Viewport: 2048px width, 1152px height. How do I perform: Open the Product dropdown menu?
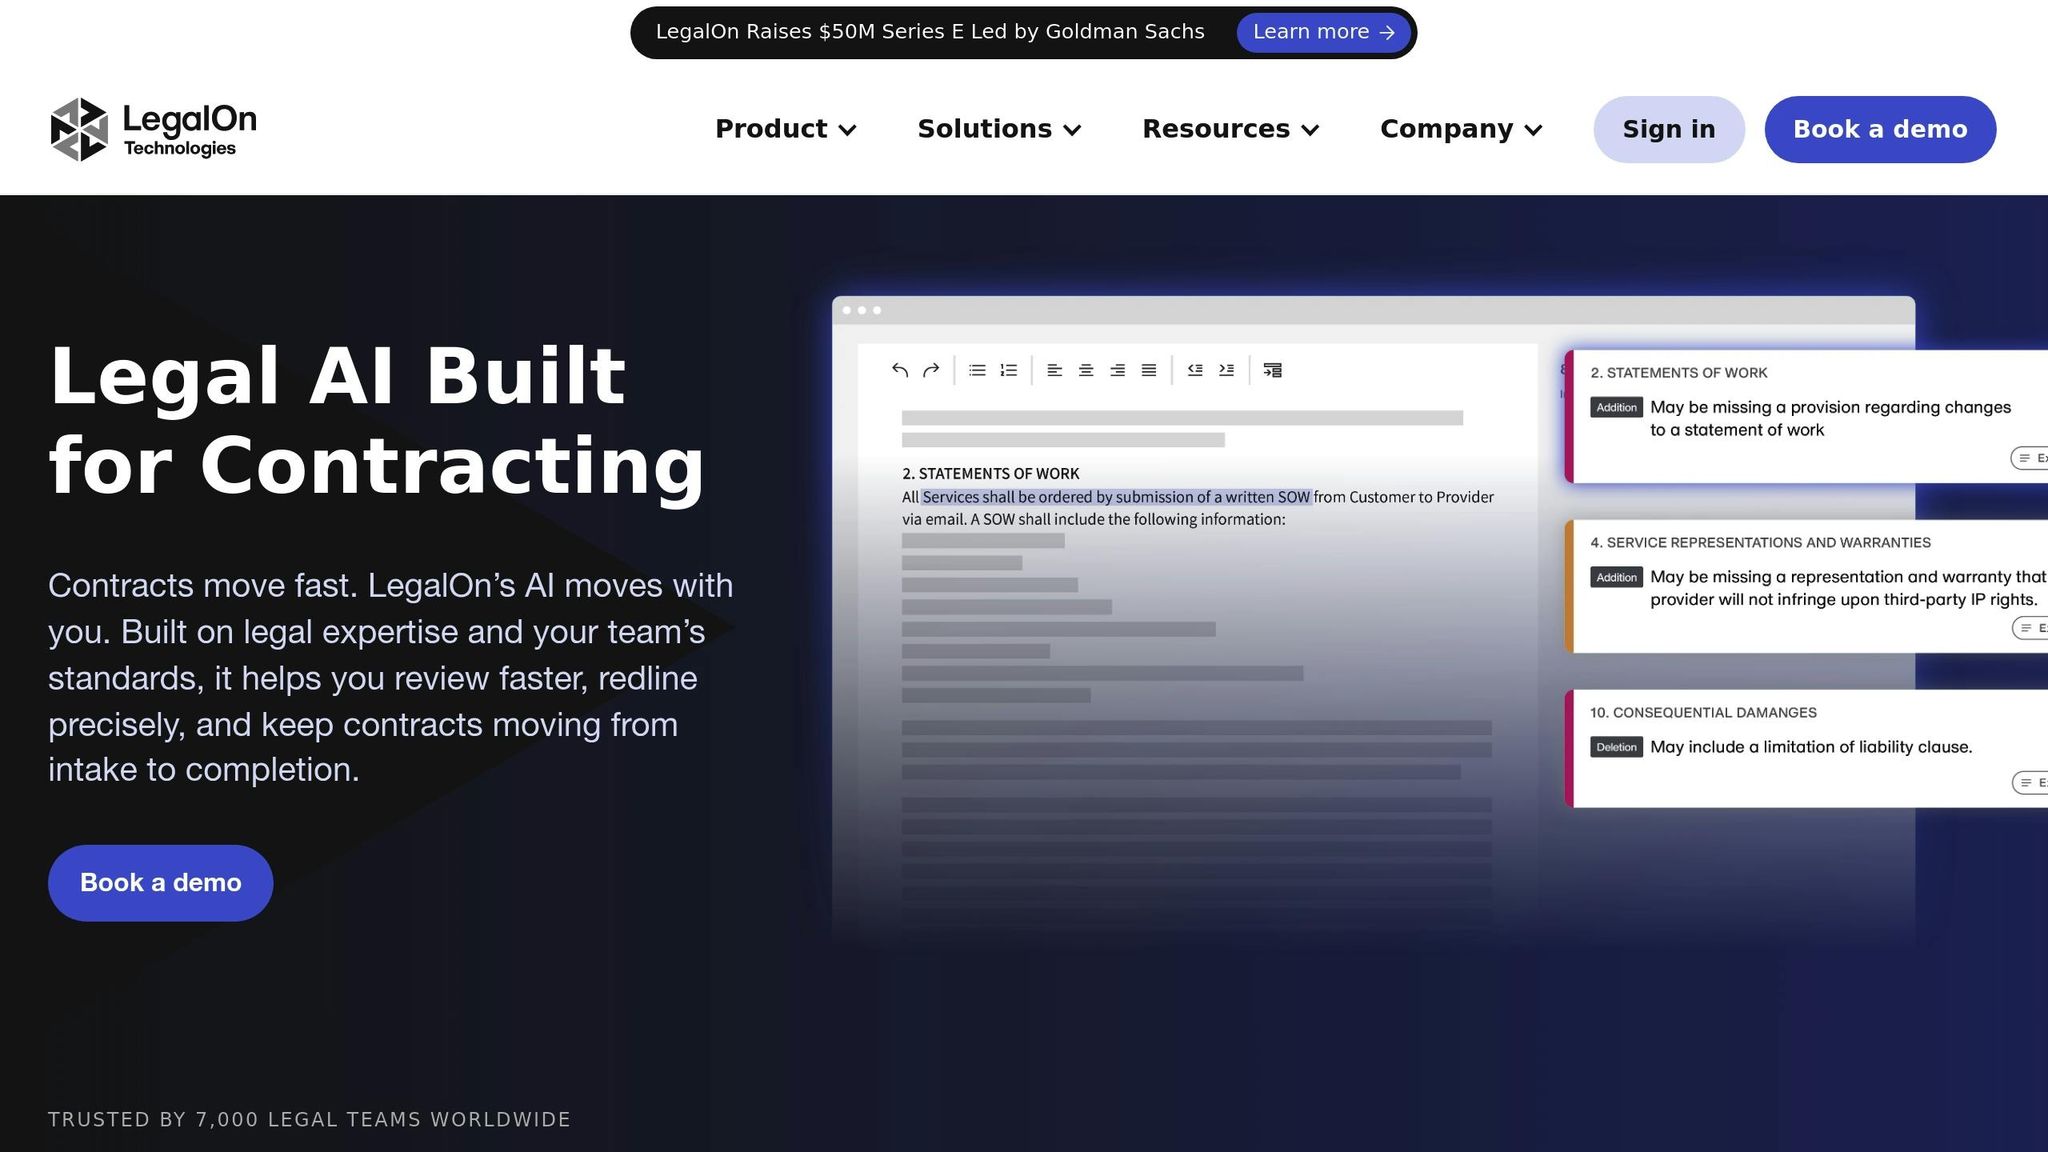click(x=786, y=129)
